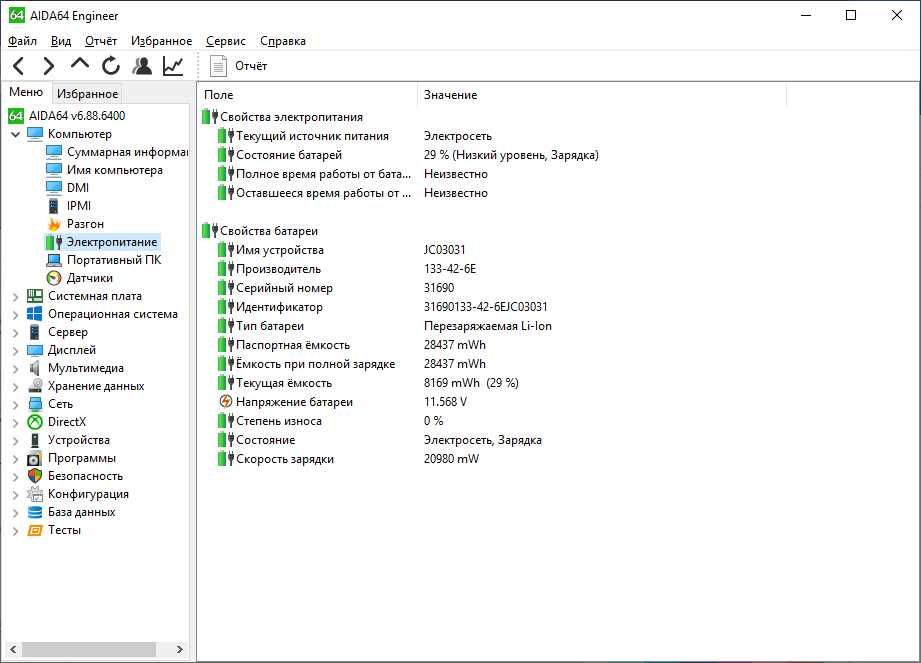Click the Хранение данных disk icon

(x=35, y=386)
